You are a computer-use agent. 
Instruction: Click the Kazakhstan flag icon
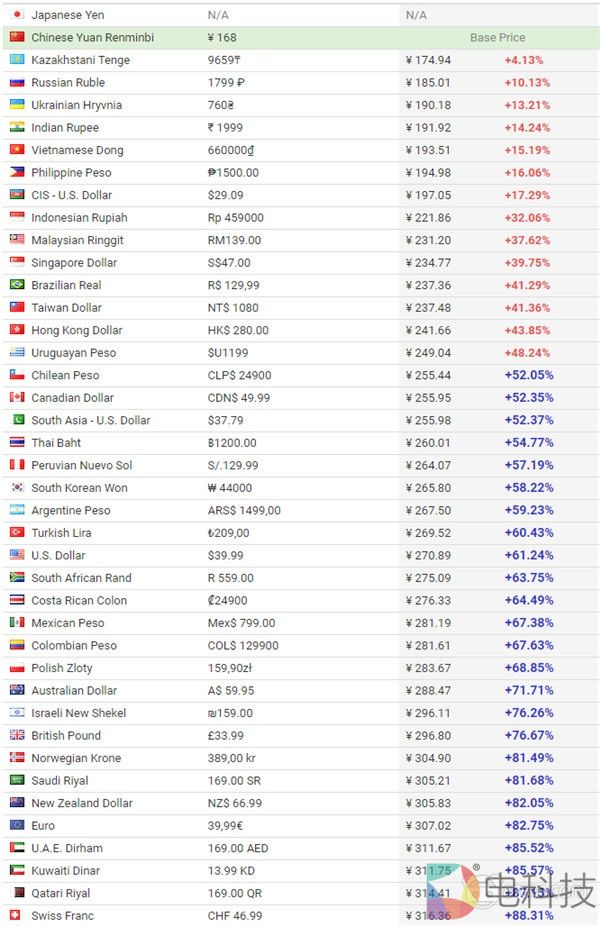click(17, 60)
